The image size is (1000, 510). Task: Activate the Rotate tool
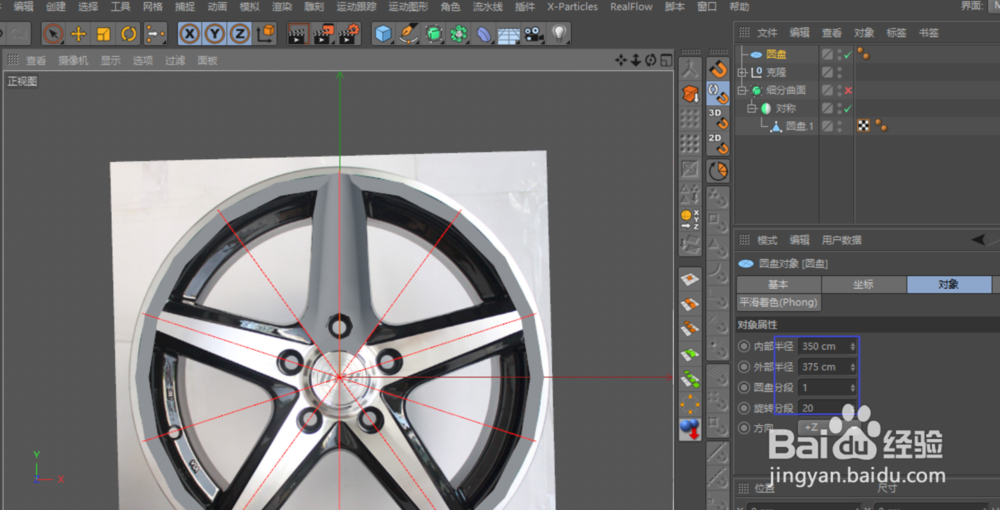129,34
